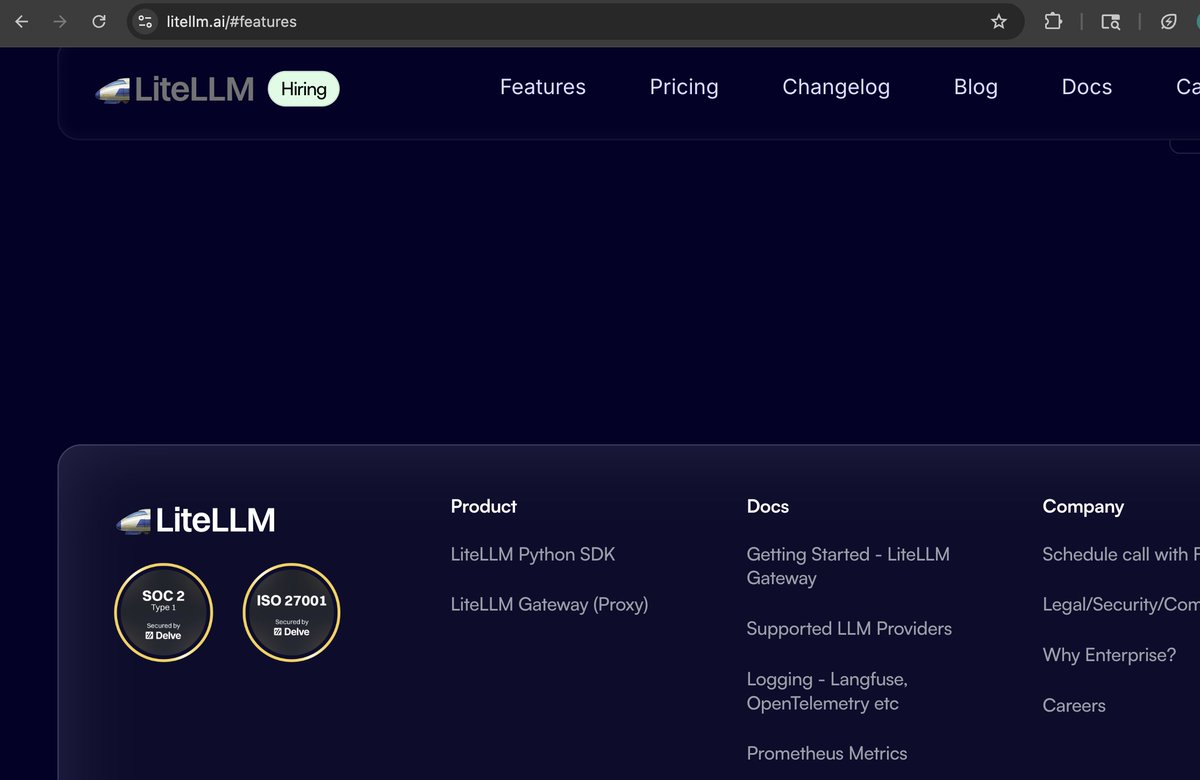Click the browser forward arrow

tap(60, 21)
